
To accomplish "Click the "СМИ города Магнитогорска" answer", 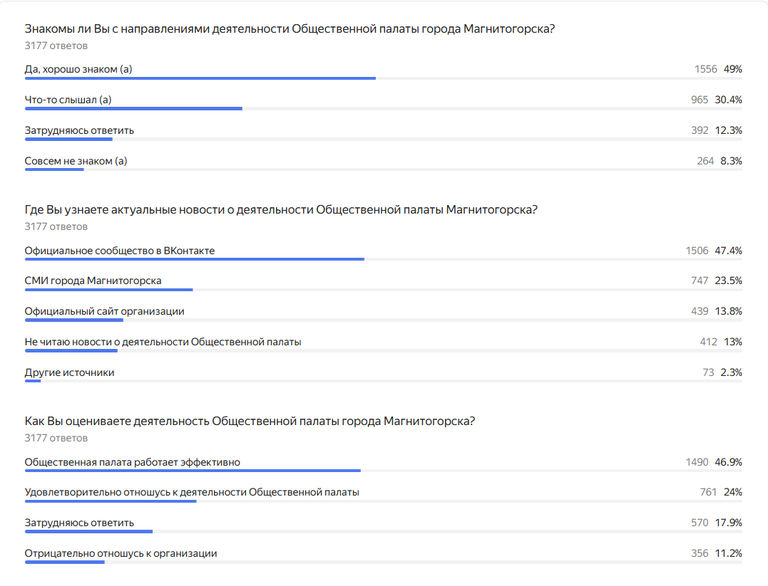I will 93,281.
